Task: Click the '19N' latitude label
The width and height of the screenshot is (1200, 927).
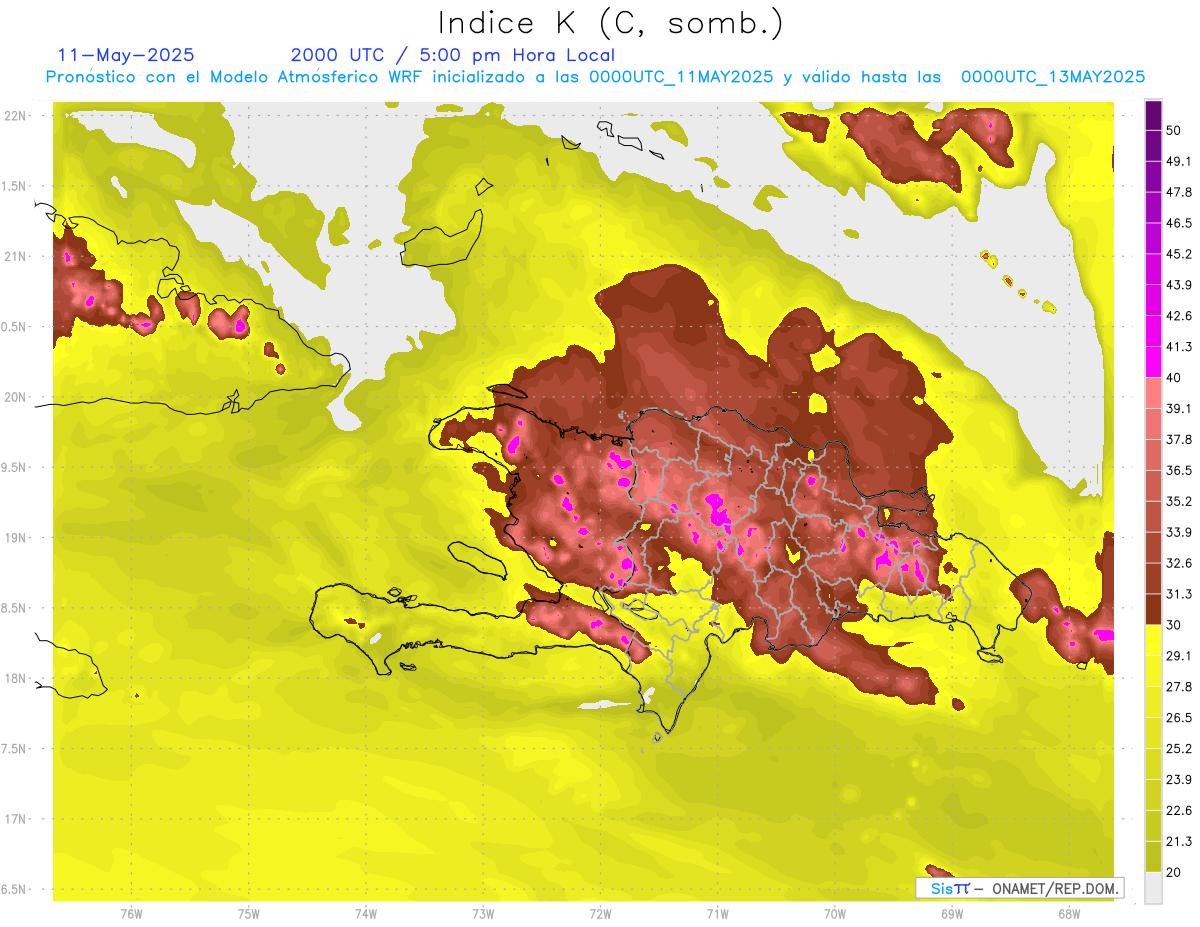Action: (17, 538)
